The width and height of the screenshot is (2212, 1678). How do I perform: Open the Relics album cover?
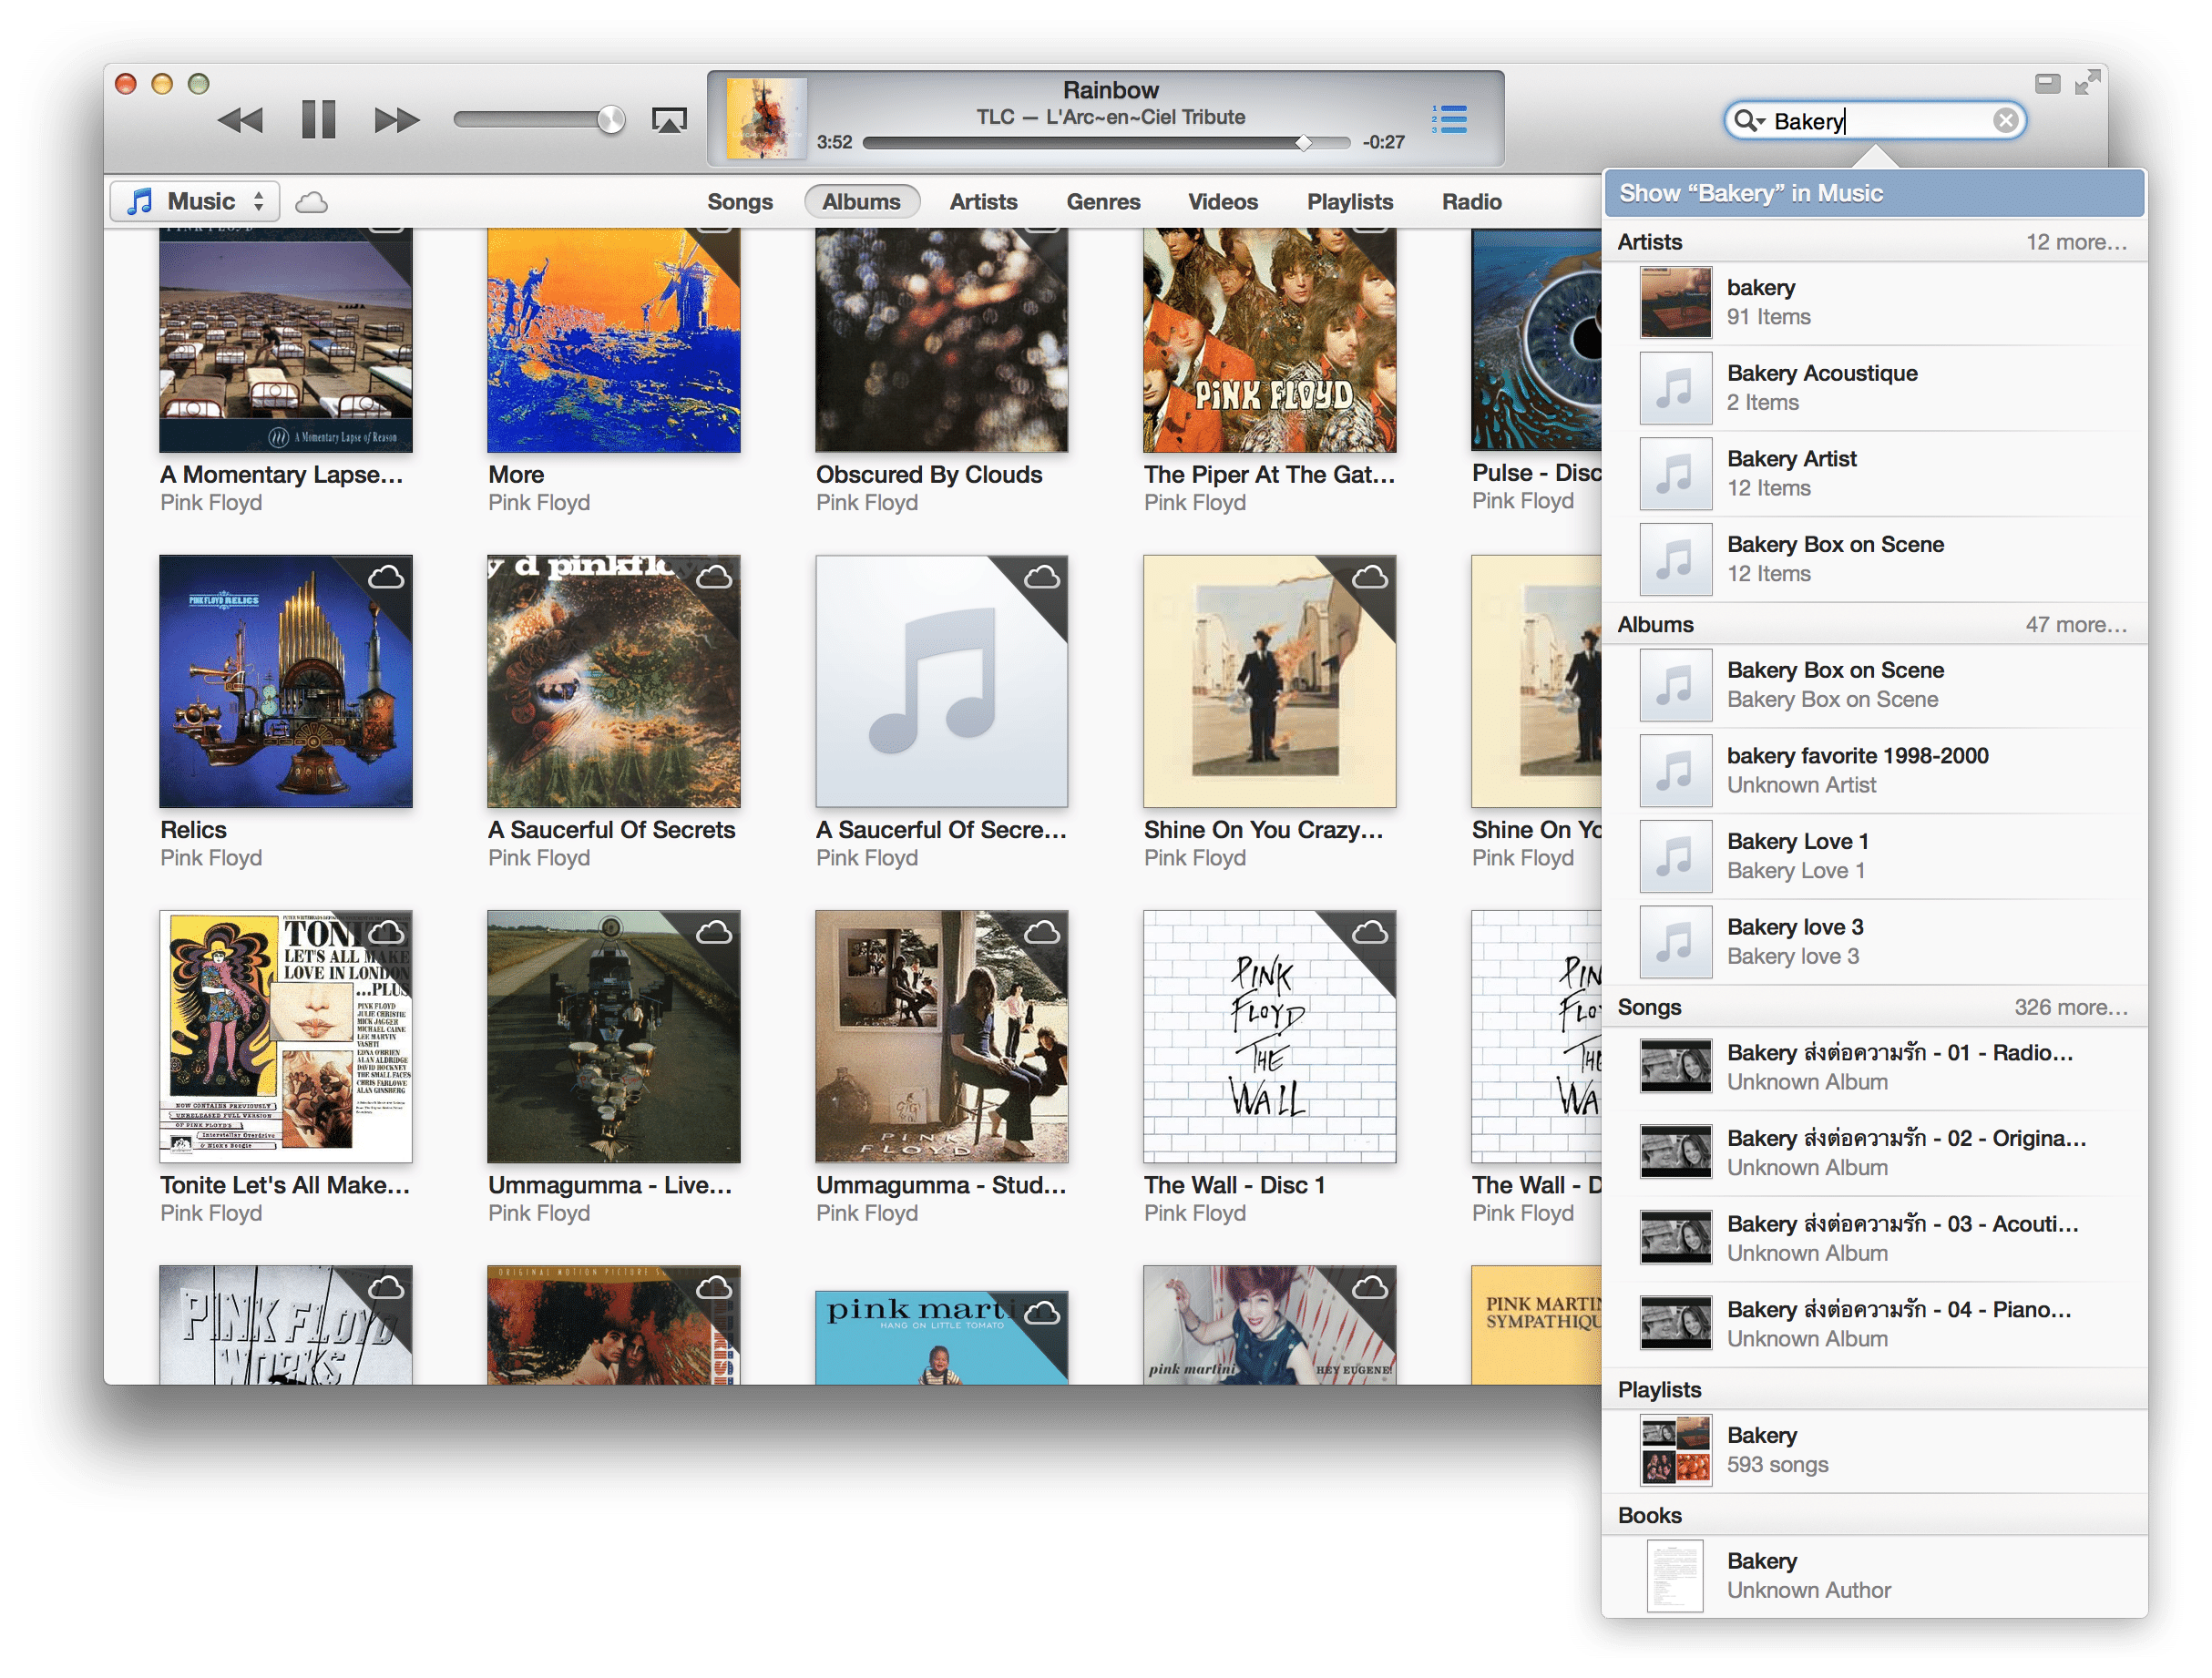(x=286, y=682)
